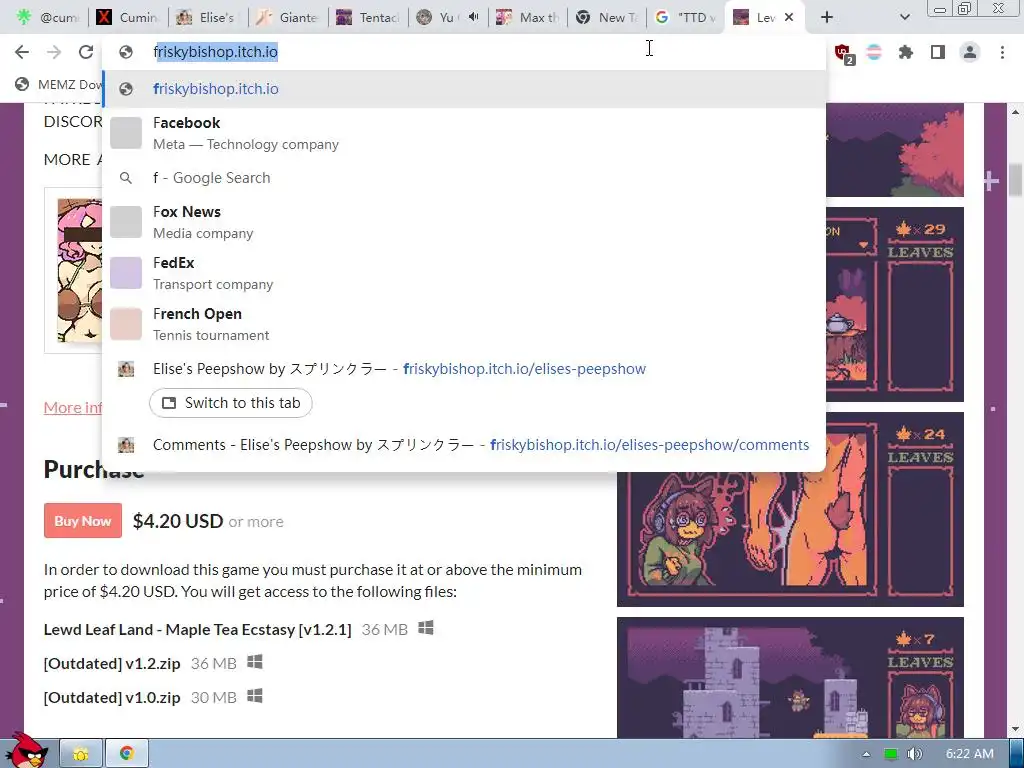Image resolution: width=1024 pixels, height=768 pixels.
Task: Open the volume speaker tray icon
Action: pos(914,754)
